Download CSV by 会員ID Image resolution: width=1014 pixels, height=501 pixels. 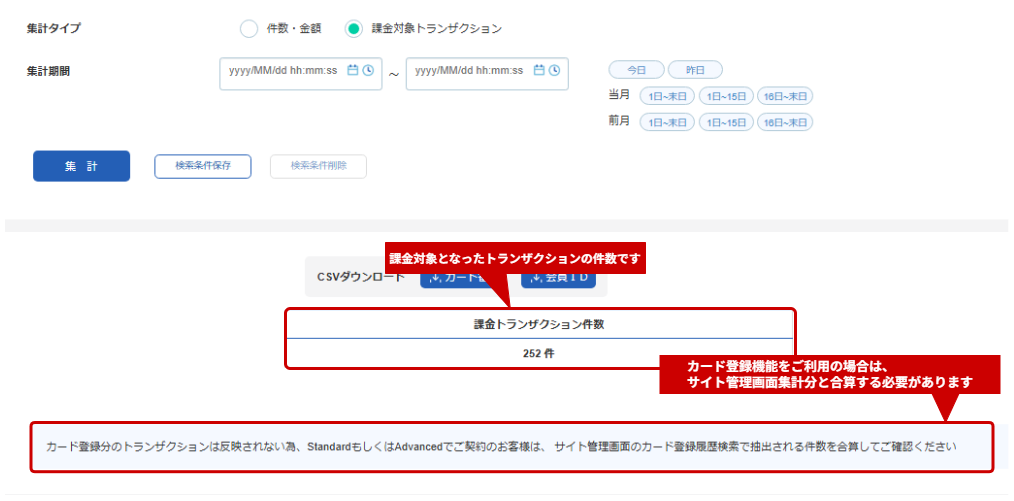[x=558, y=282]
